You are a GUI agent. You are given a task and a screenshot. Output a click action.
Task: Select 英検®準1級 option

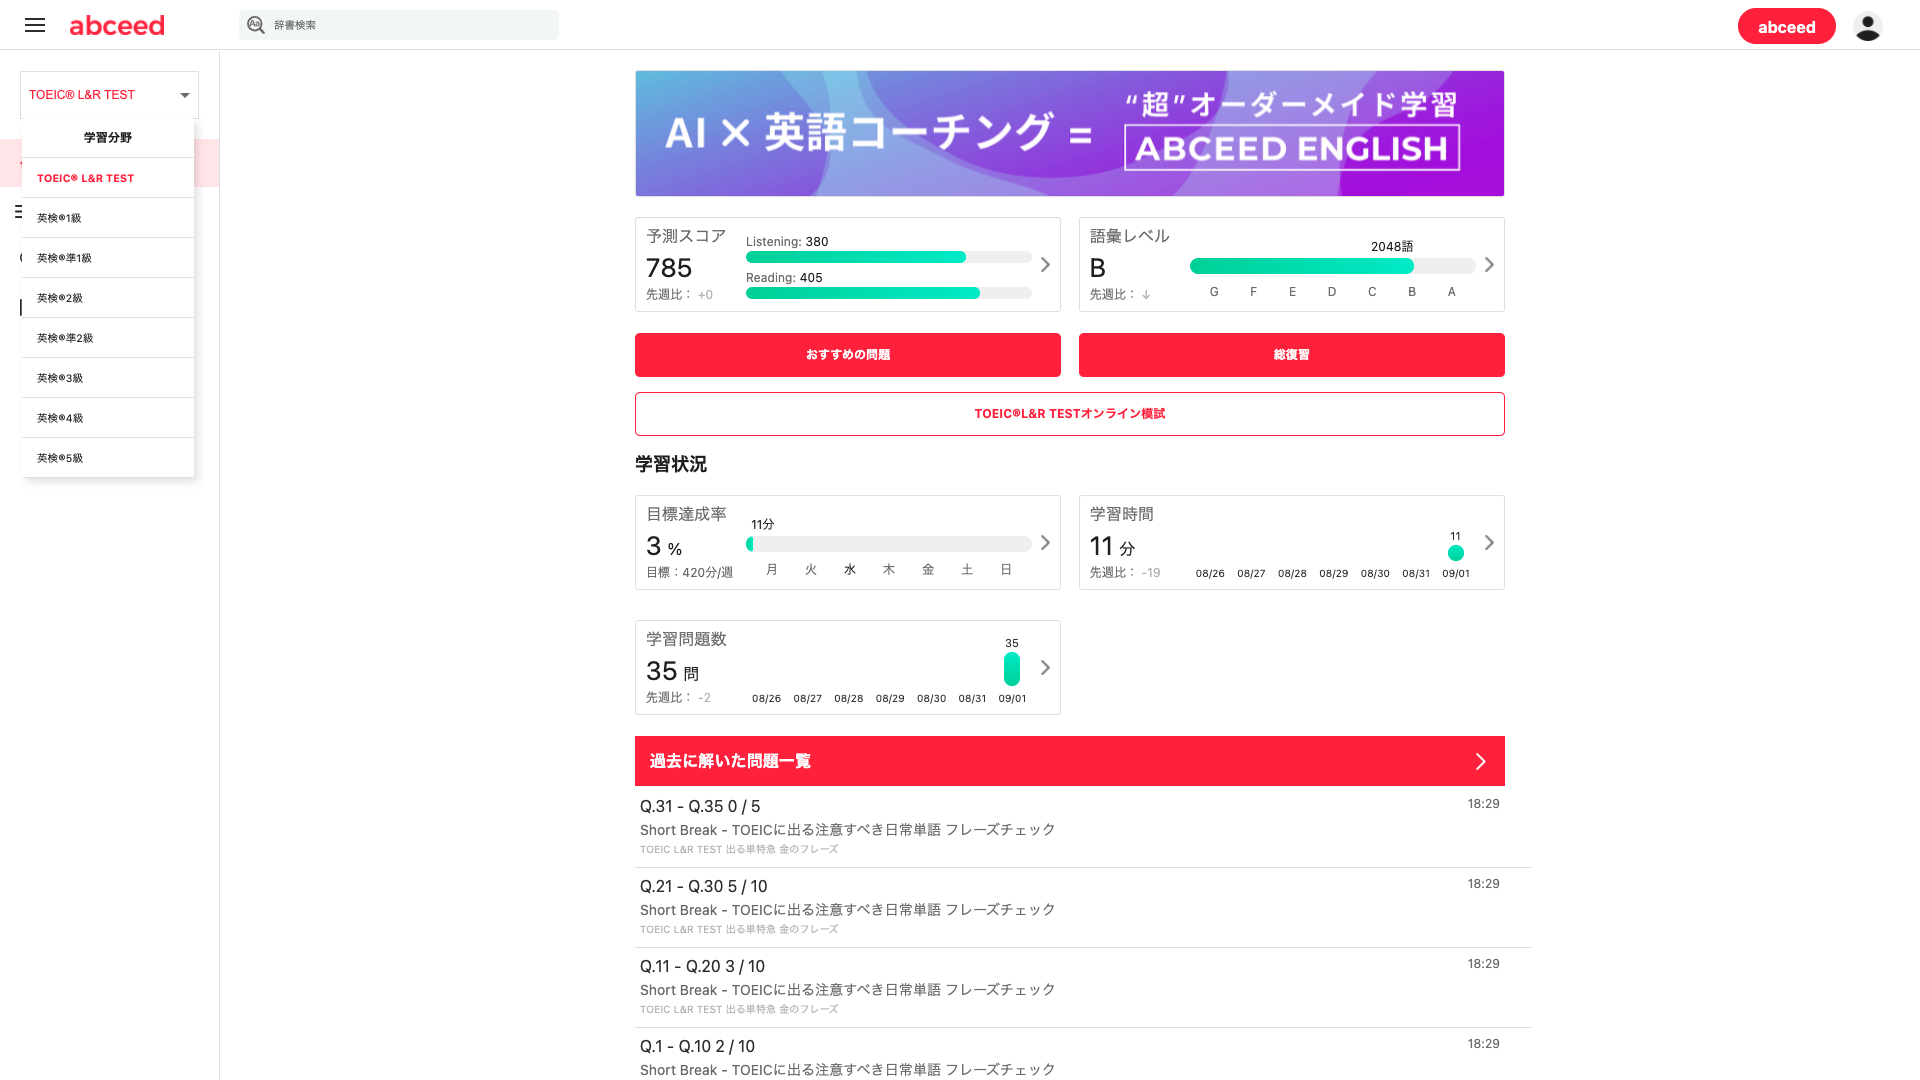pos(108,258)
